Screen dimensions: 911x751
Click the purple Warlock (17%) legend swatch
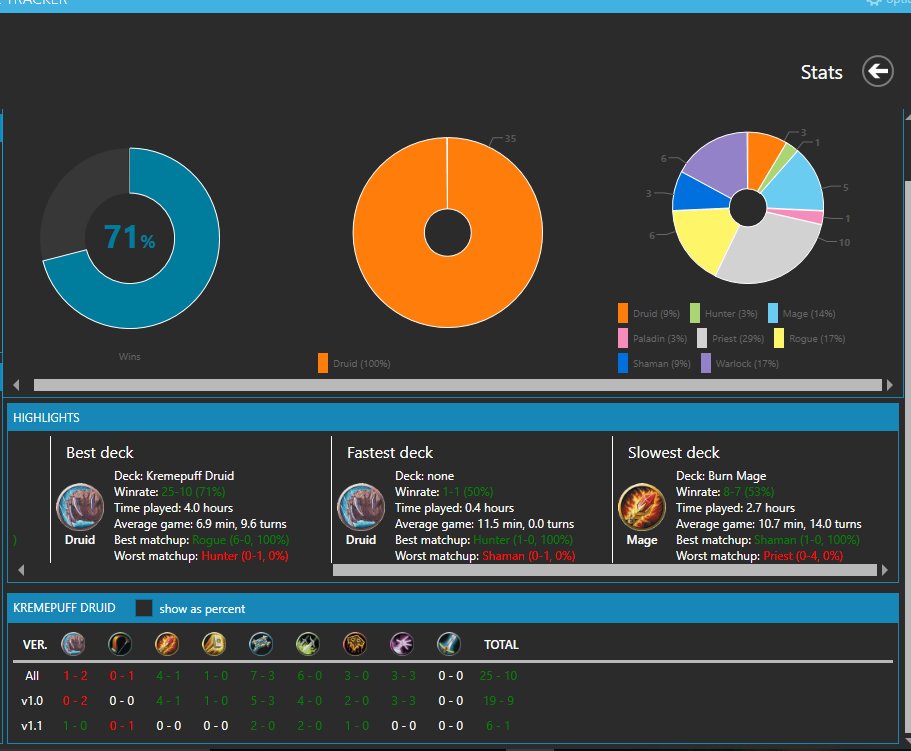click(706, 363)
